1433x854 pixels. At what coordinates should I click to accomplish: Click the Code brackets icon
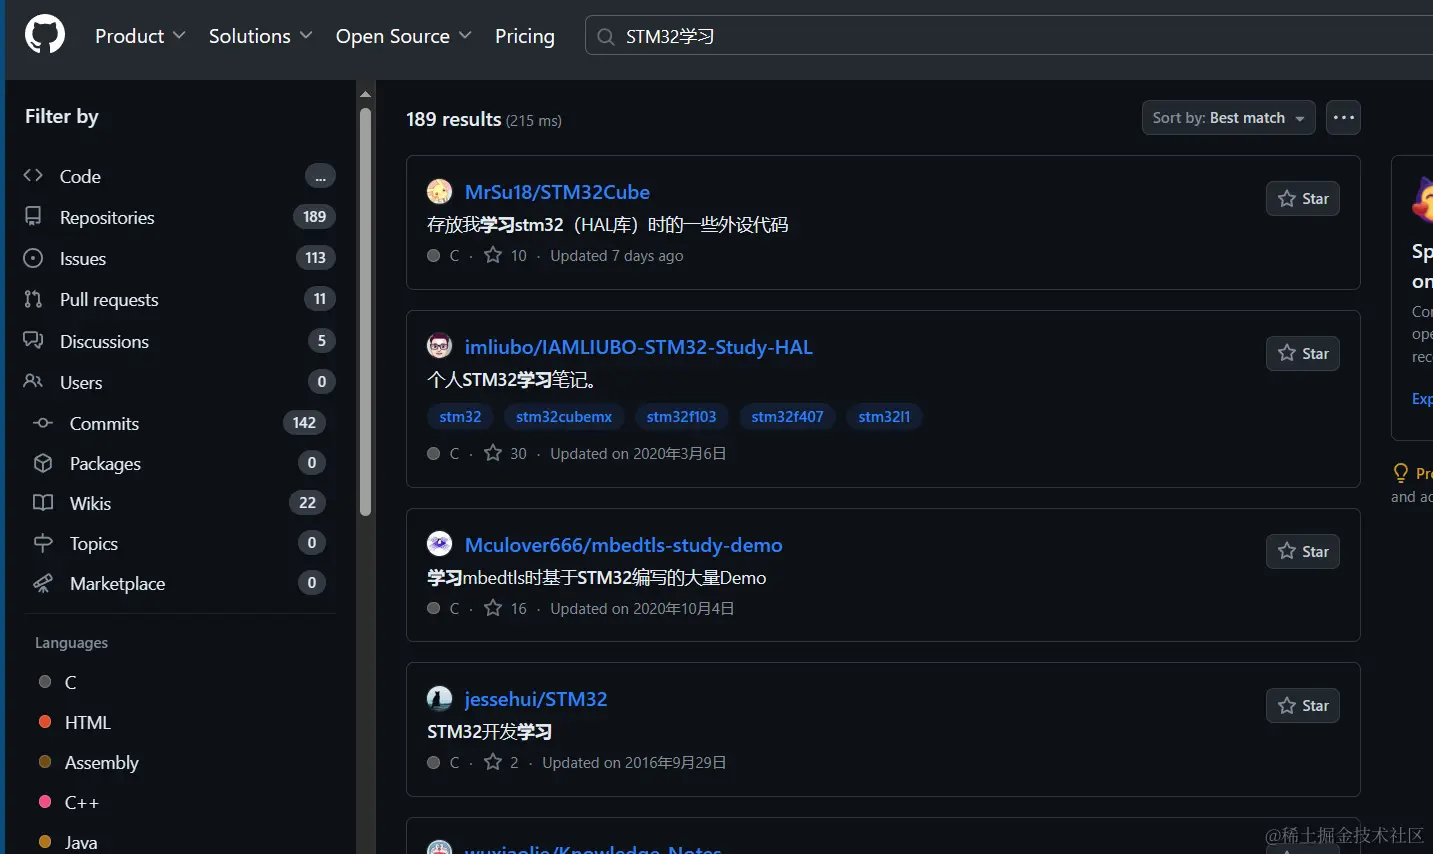(33, 175)
